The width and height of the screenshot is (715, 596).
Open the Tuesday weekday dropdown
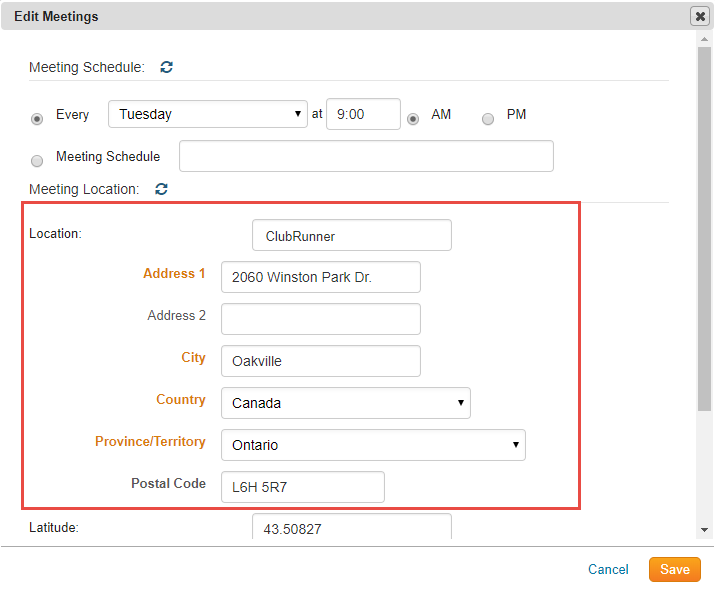coord(207,114)
